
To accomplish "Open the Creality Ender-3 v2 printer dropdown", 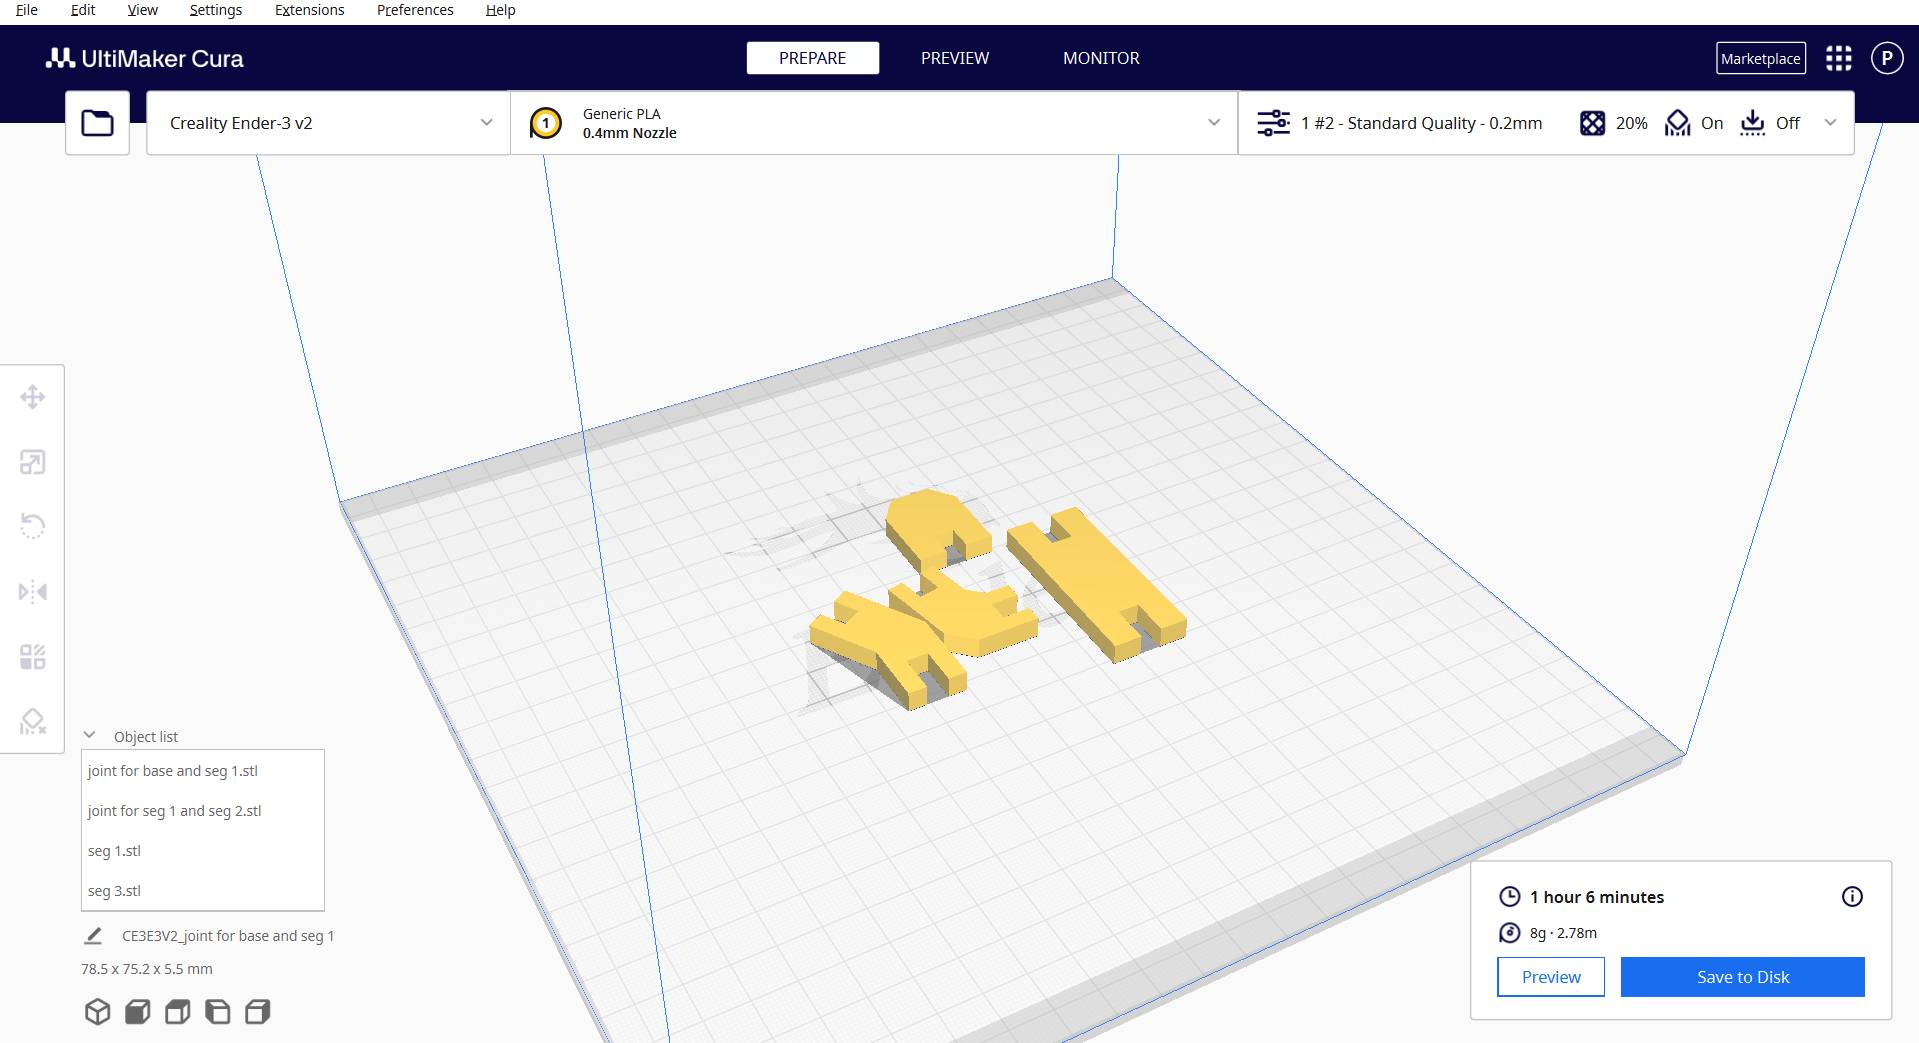I will [x=328, y=123].
